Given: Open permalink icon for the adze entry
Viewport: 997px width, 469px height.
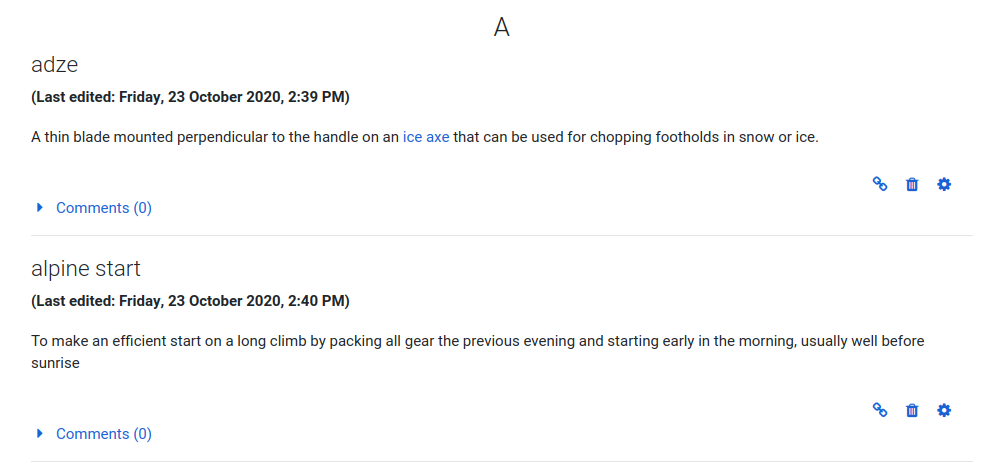Looking at the screenshot, I should click(x=879, y=184).
